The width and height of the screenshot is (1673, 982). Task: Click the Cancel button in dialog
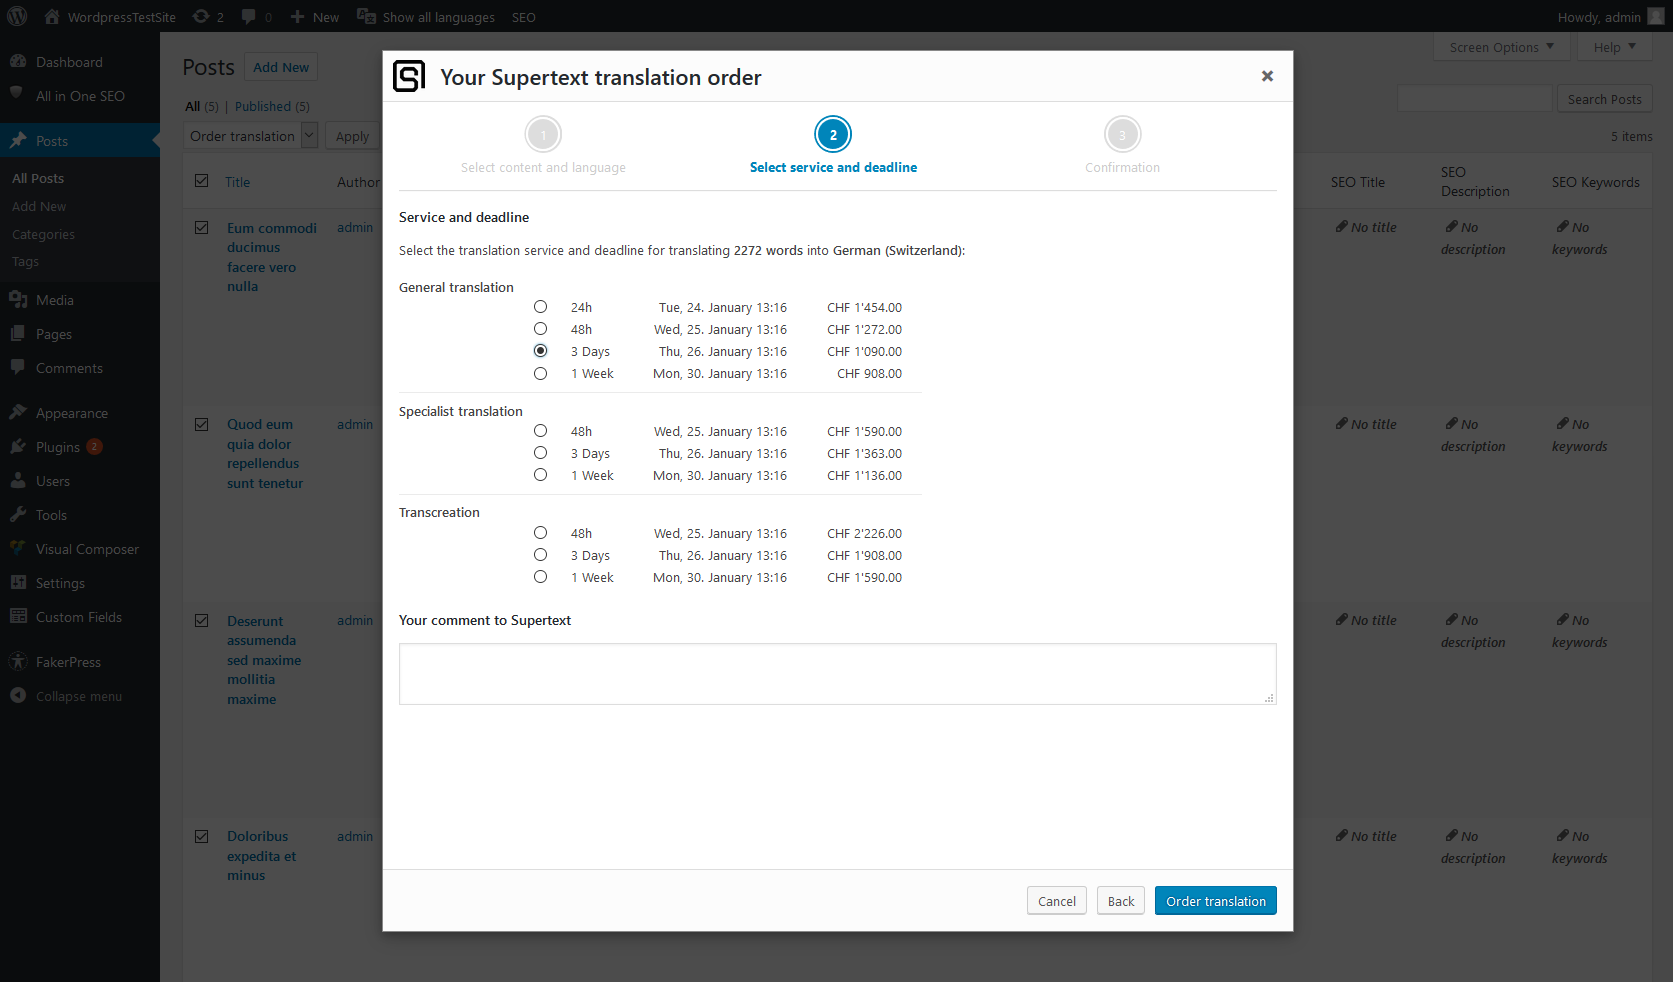tap(1057, 901)
